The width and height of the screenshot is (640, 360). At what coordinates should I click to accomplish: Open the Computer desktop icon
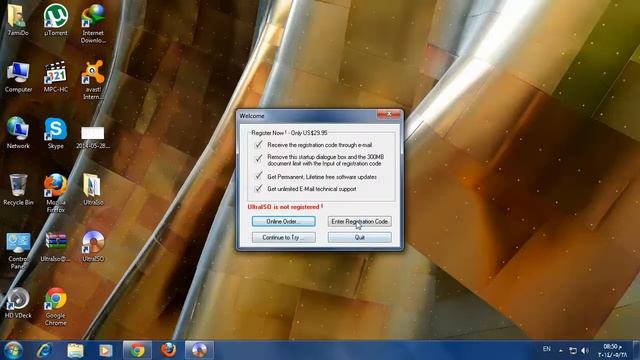click(x=18, y=77)
